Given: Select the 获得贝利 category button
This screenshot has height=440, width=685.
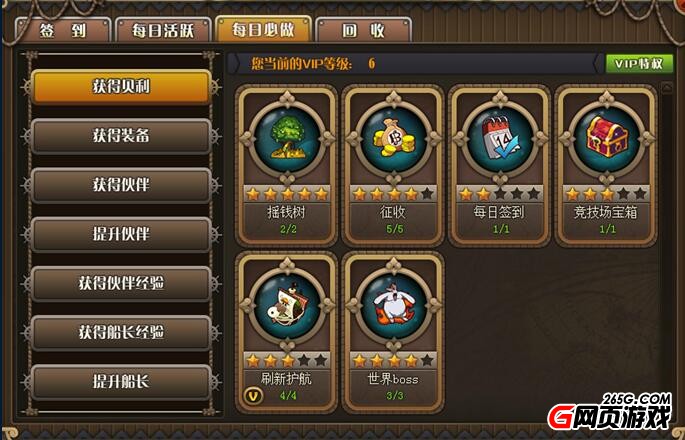Looking at the screenshot, I should click(121, 87).
